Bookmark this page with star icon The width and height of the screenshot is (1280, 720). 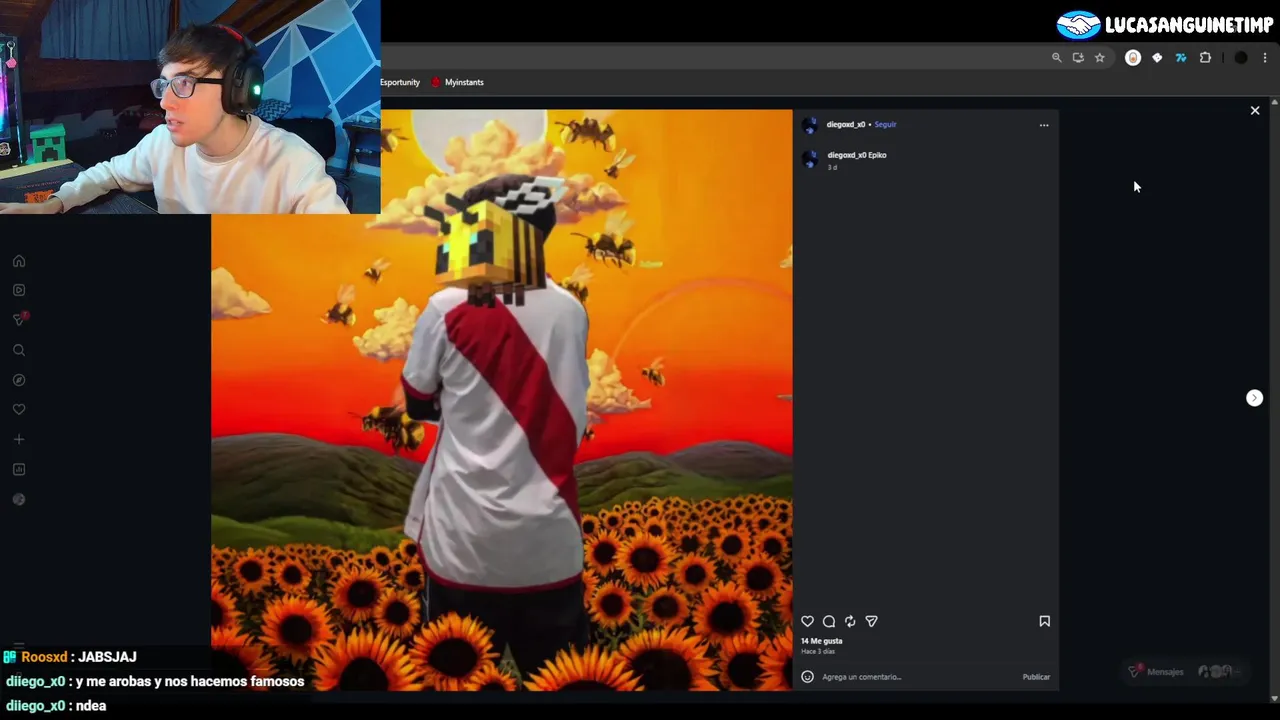[1100, 58]
